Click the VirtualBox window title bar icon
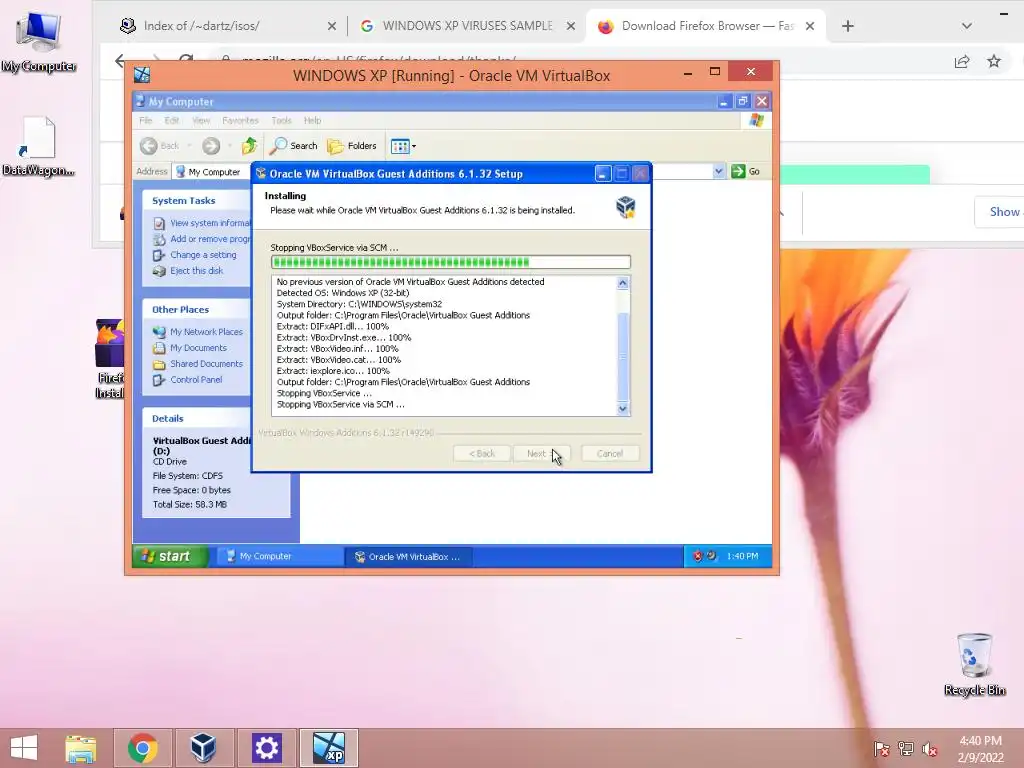The height and width of the screenshot is (768, 1024). click(142, 75)
